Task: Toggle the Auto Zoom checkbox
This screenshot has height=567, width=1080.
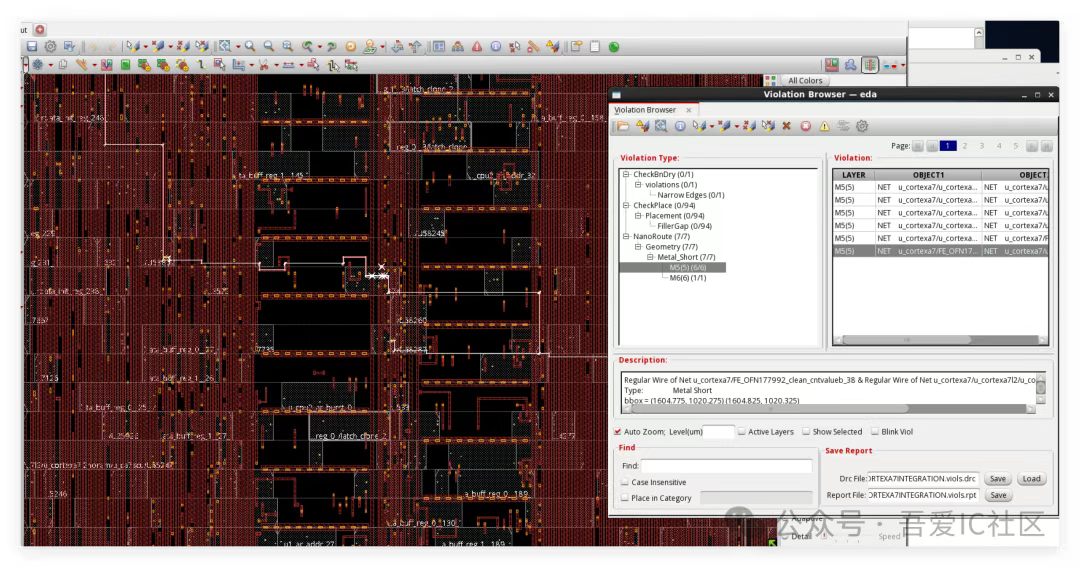Action: pyautogui.click(x=617, y=432)
